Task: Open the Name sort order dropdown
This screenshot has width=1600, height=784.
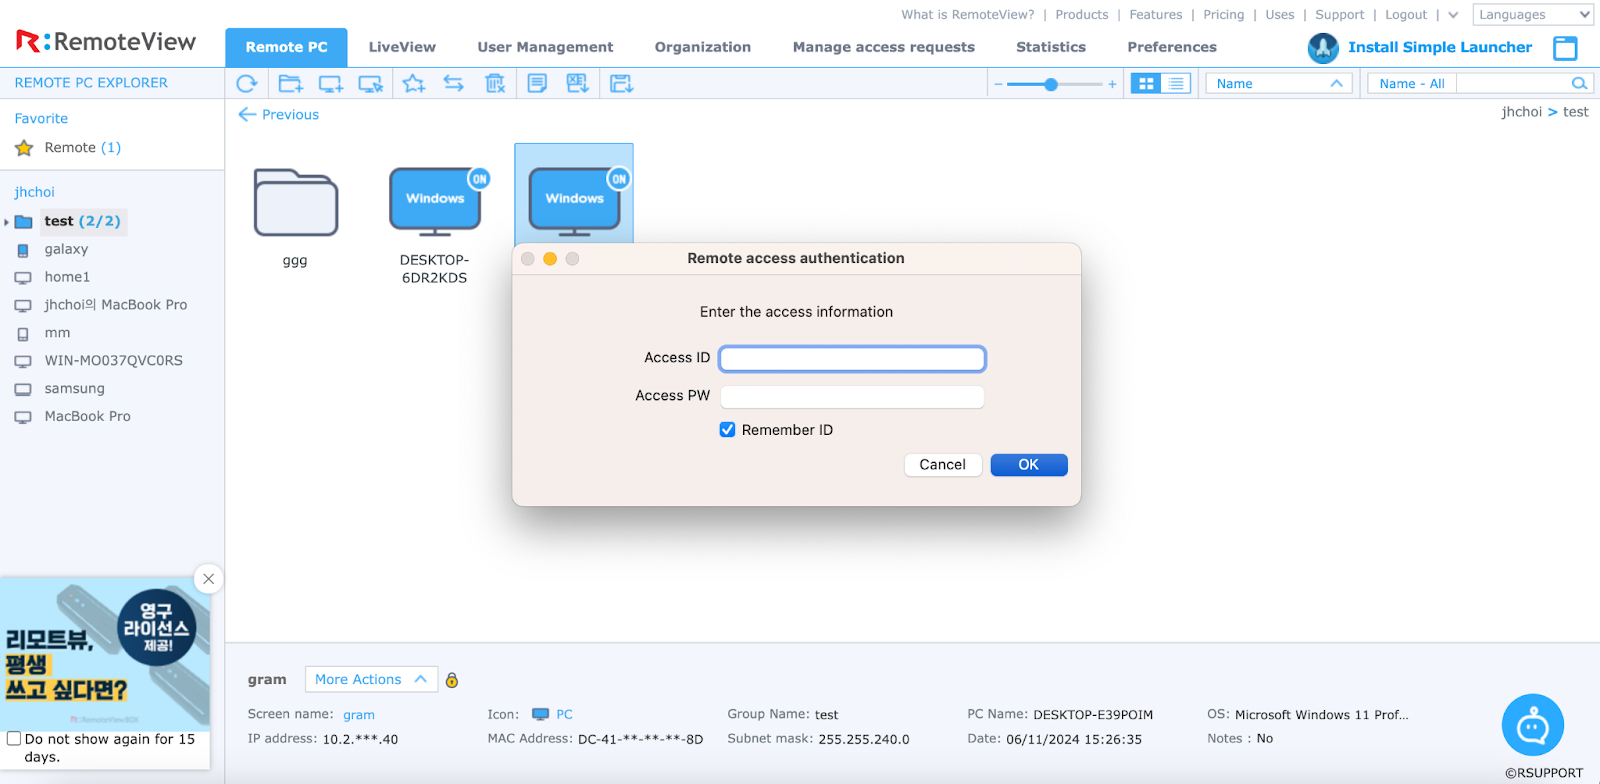Action: click(x=1278, y=84)
